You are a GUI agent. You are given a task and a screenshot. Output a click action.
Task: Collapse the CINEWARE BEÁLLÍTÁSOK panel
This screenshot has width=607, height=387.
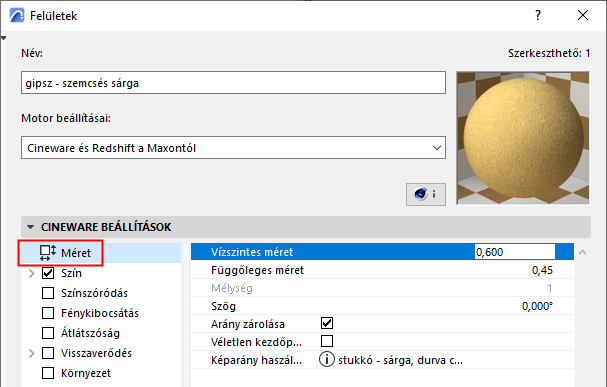coord(31,227)
